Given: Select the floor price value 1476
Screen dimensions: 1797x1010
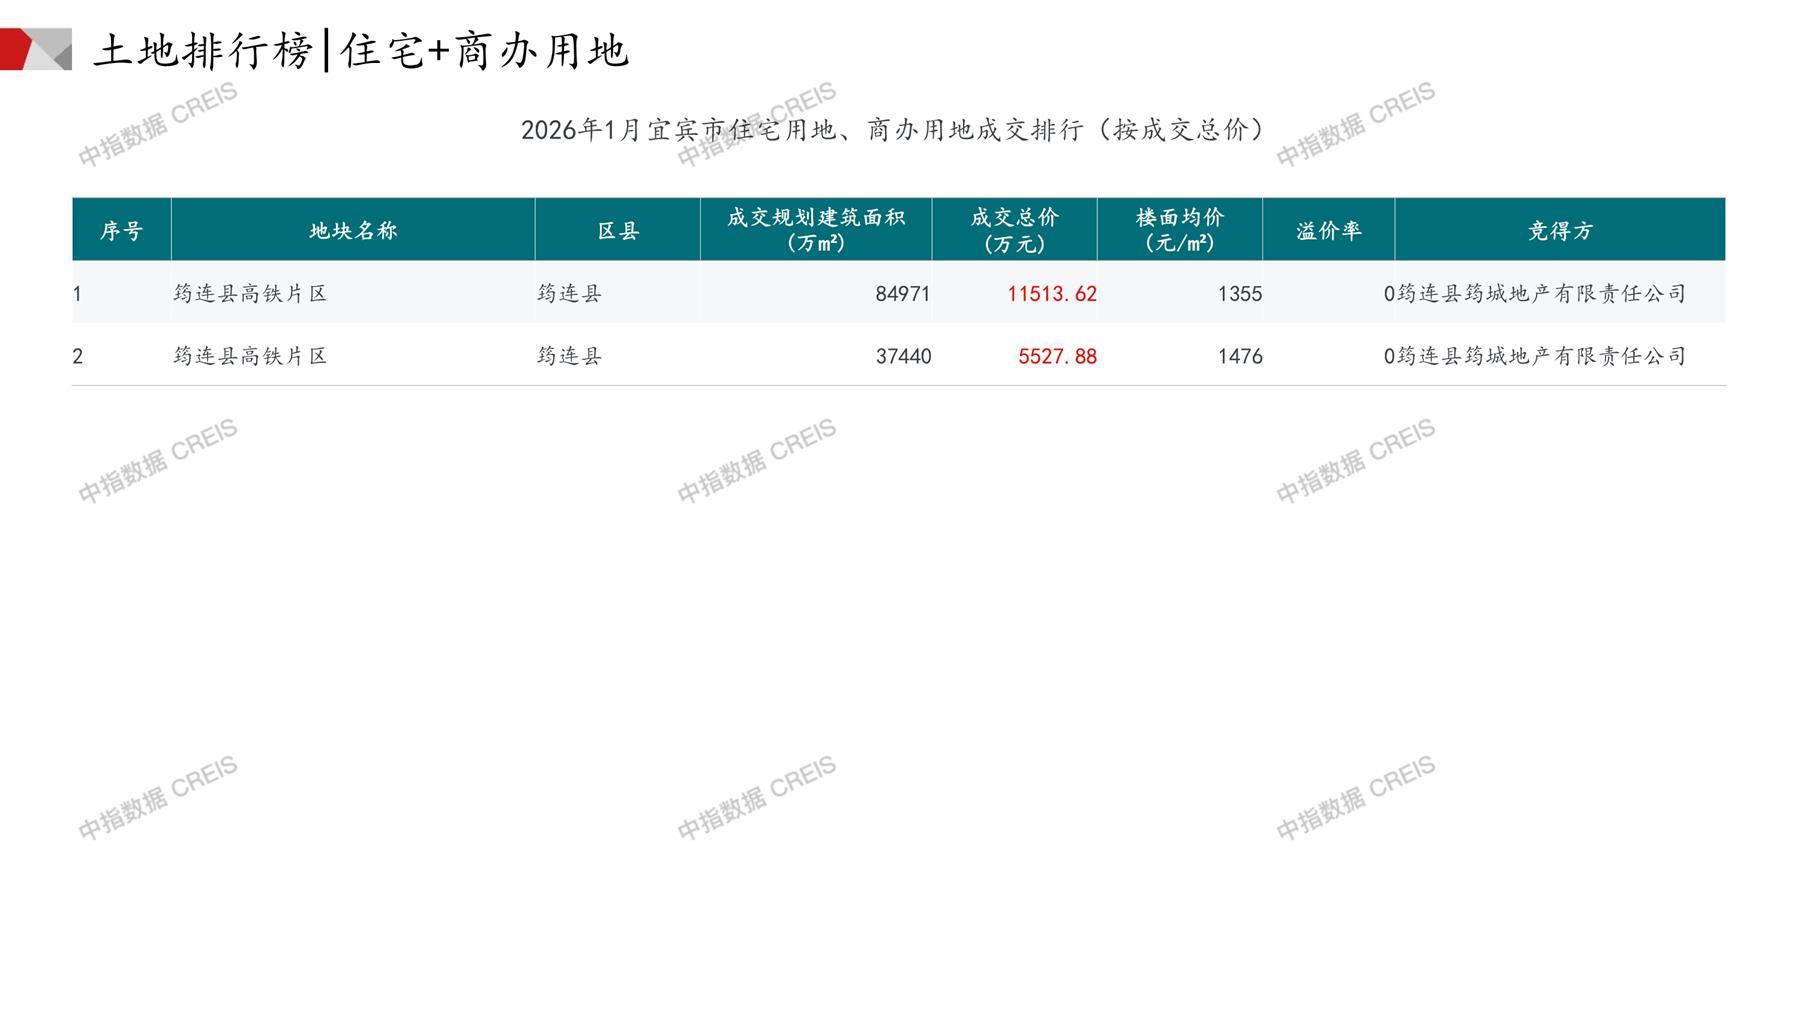Looking at the screenshot, I should click(x=1239, y=356).
